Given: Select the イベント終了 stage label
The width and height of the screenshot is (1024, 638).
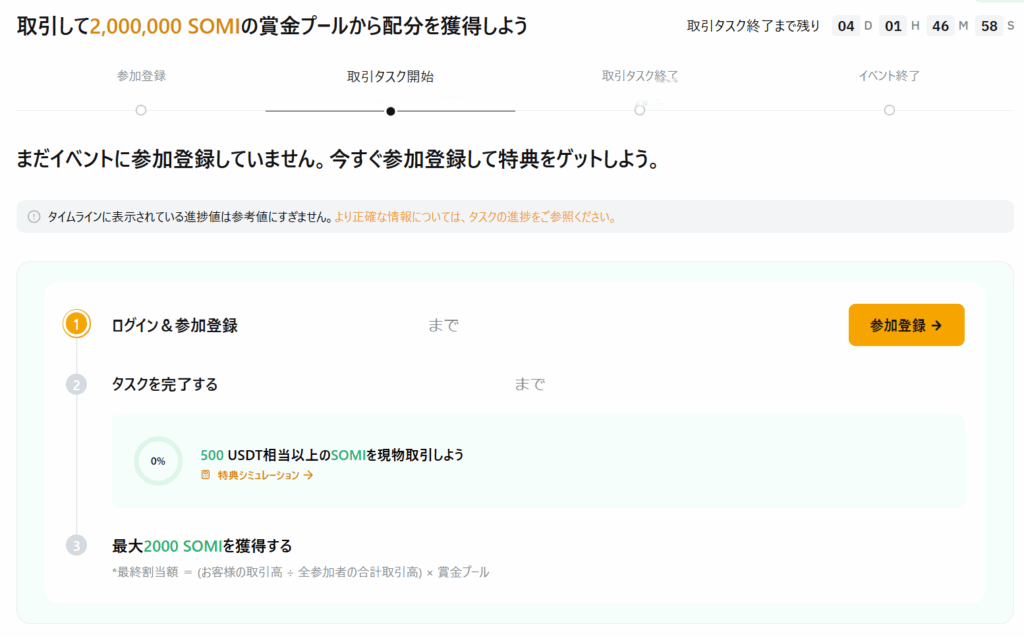Looking at the screenshot, I should click(x=889, y=76).
